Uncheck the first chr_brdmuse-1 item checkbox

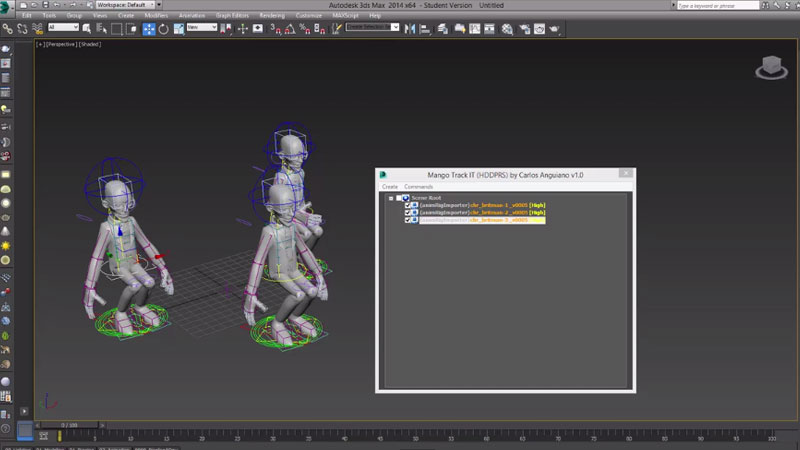point(408,205)
